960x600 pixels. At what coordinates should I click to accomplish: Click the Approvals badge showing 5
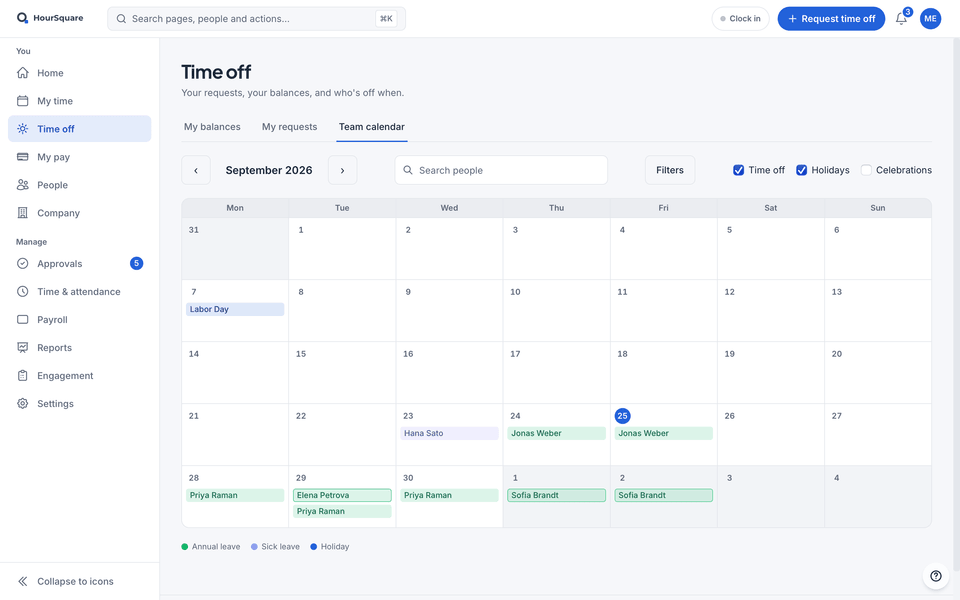(x=137, y=263)
